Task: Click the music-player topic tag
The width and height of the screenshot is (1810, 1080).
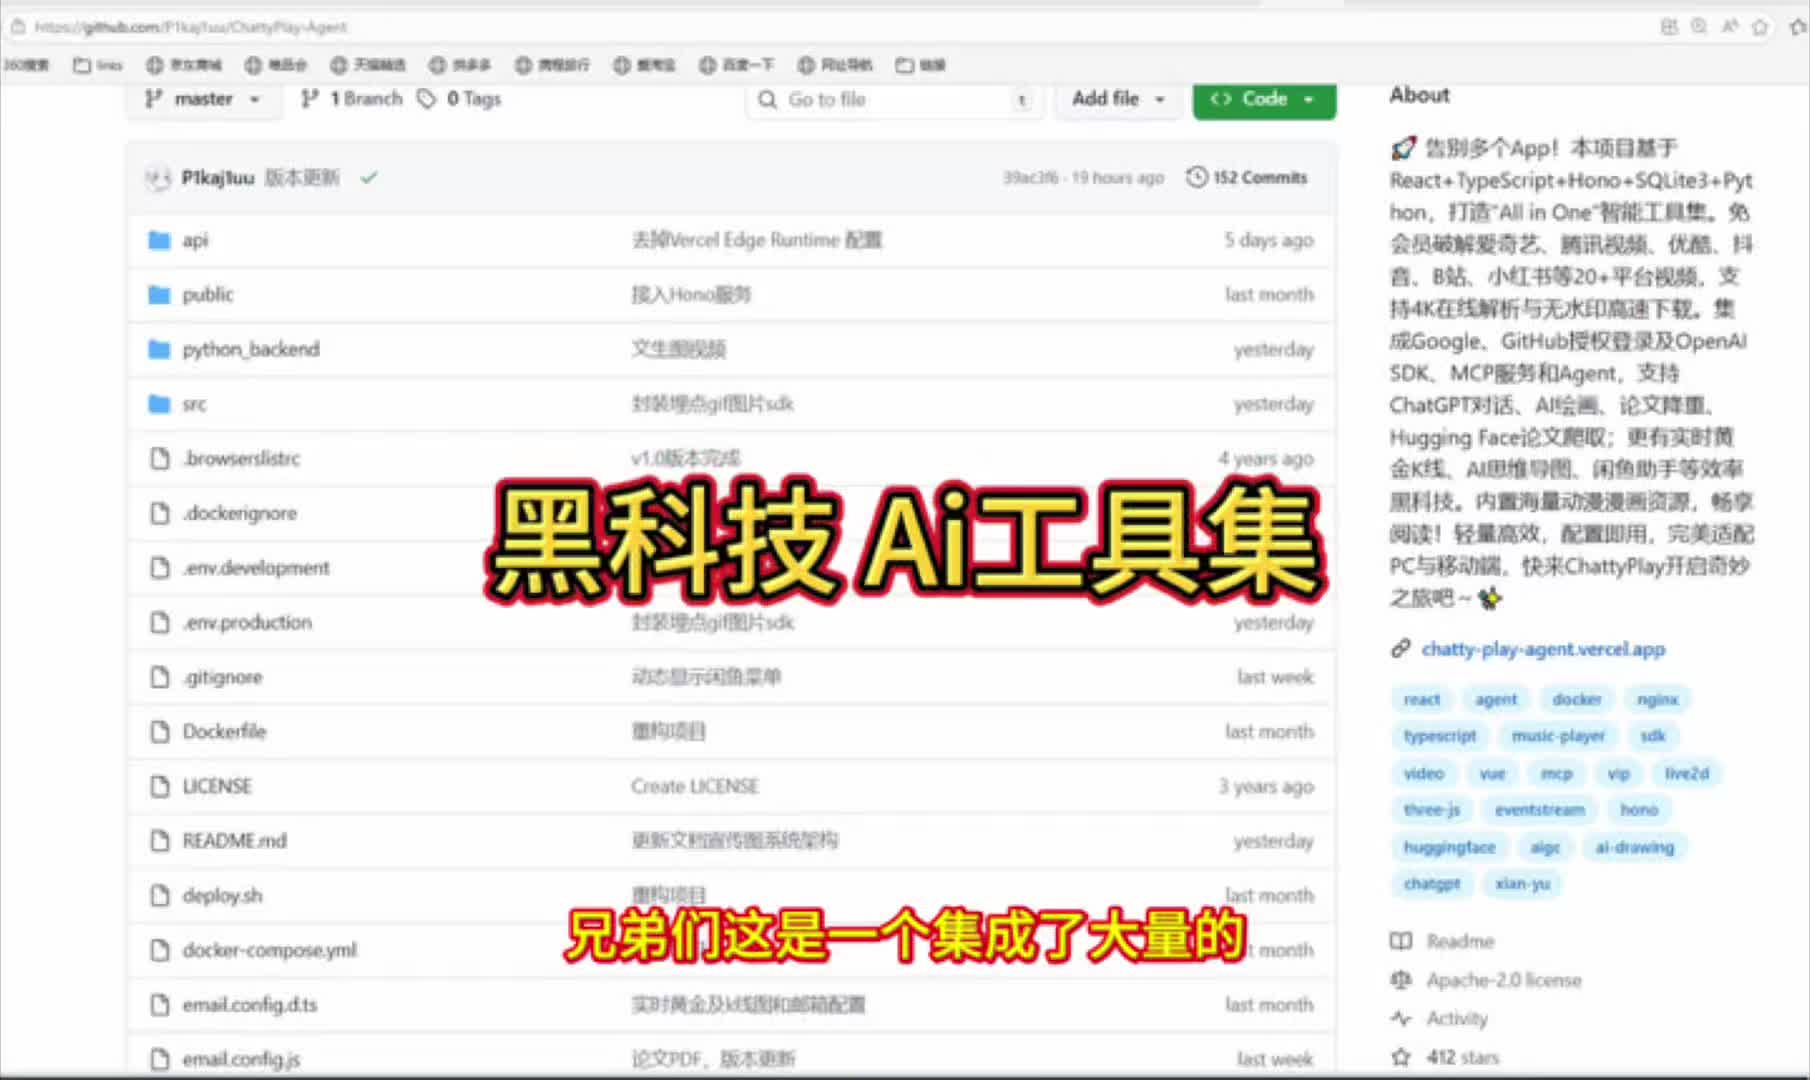Action: pos(1558,736)
